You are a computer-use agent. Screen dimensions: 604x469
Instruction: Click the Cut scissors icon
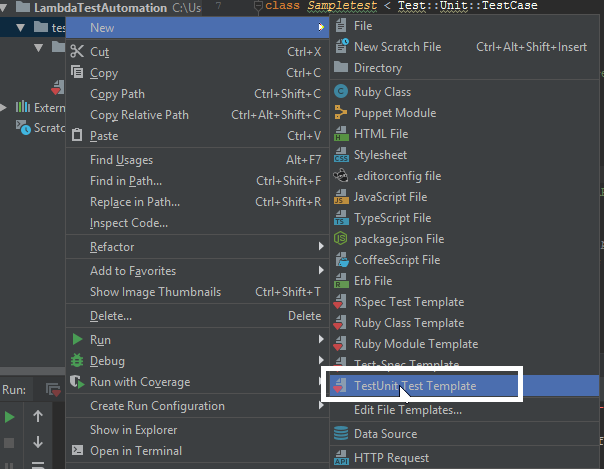pyautogui.click(x=77, y=51)
